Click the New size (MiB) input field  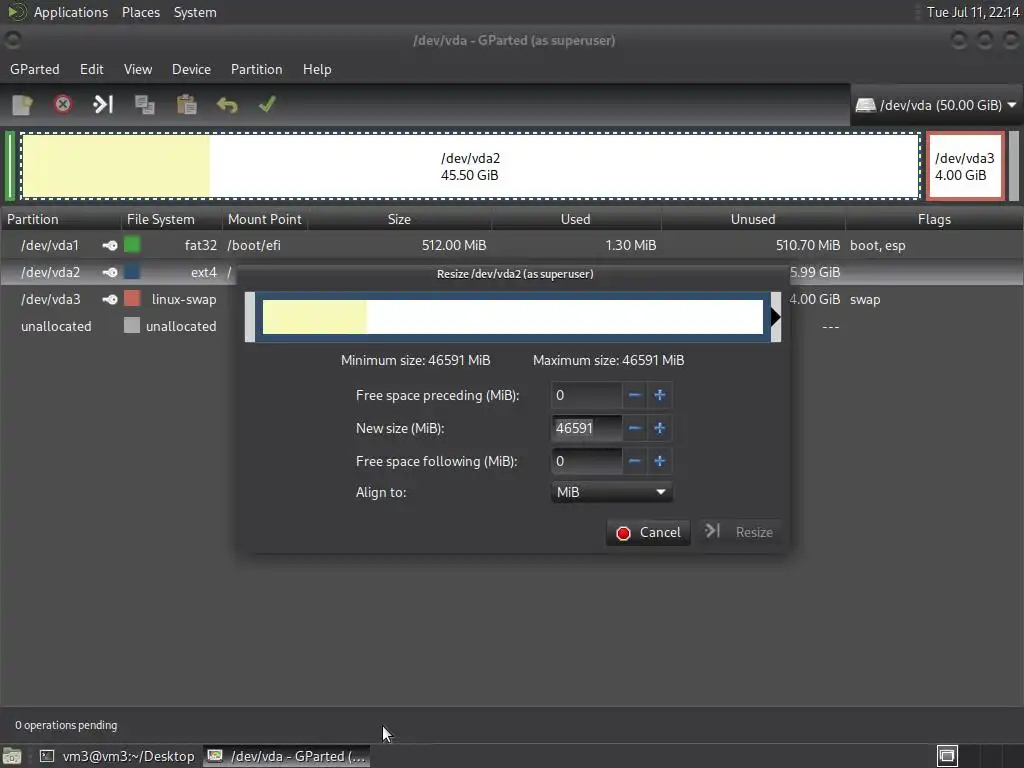coord(586,428)
